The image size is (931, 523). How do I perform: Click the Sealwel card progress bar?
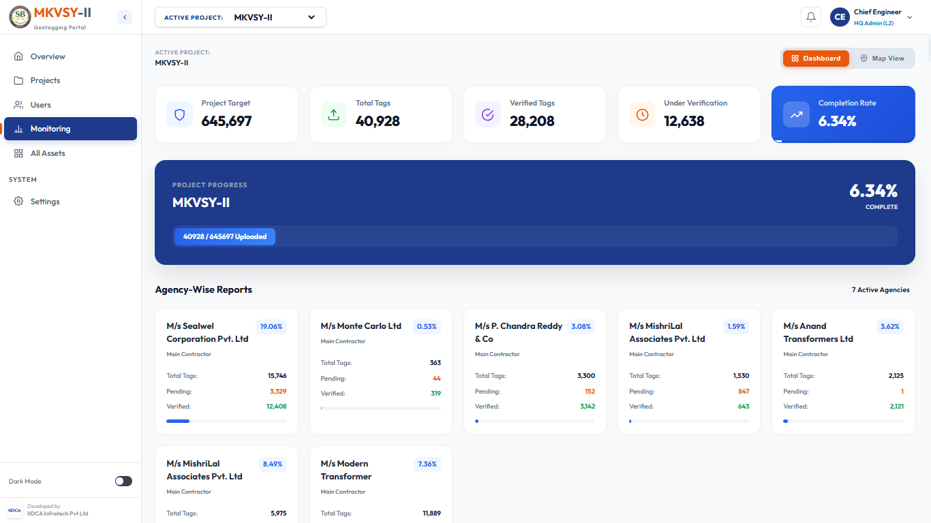[x=226, y=421]
